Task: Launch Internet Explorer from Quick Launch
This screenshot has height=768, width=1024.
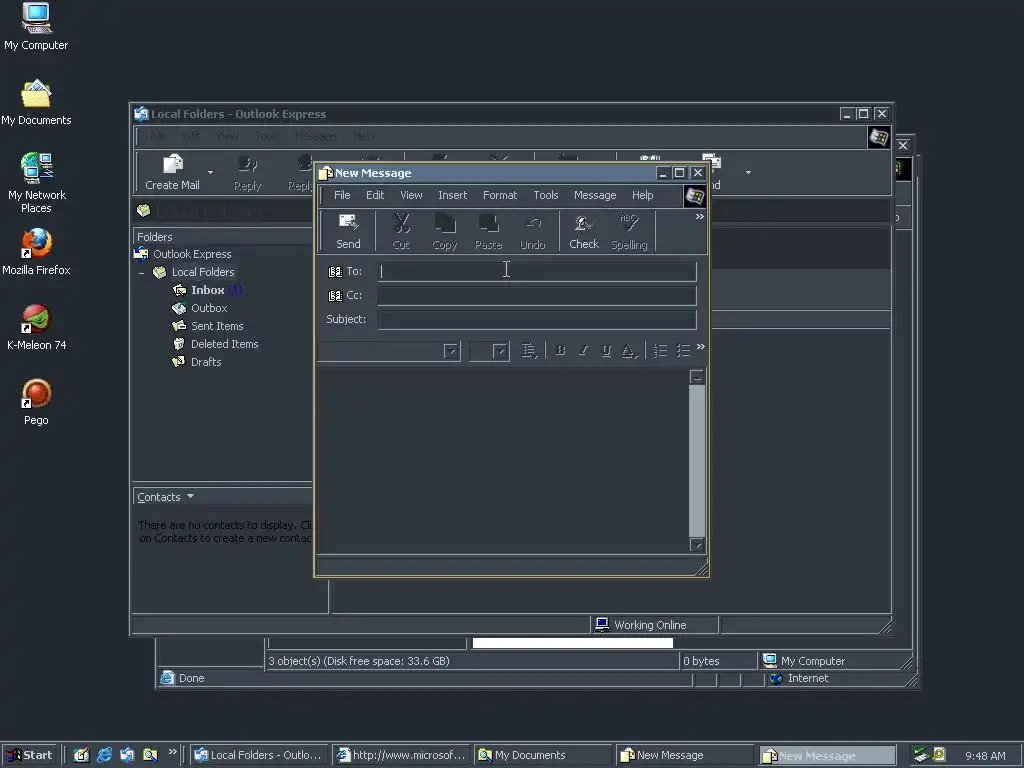Action: [x=104, y=755]
